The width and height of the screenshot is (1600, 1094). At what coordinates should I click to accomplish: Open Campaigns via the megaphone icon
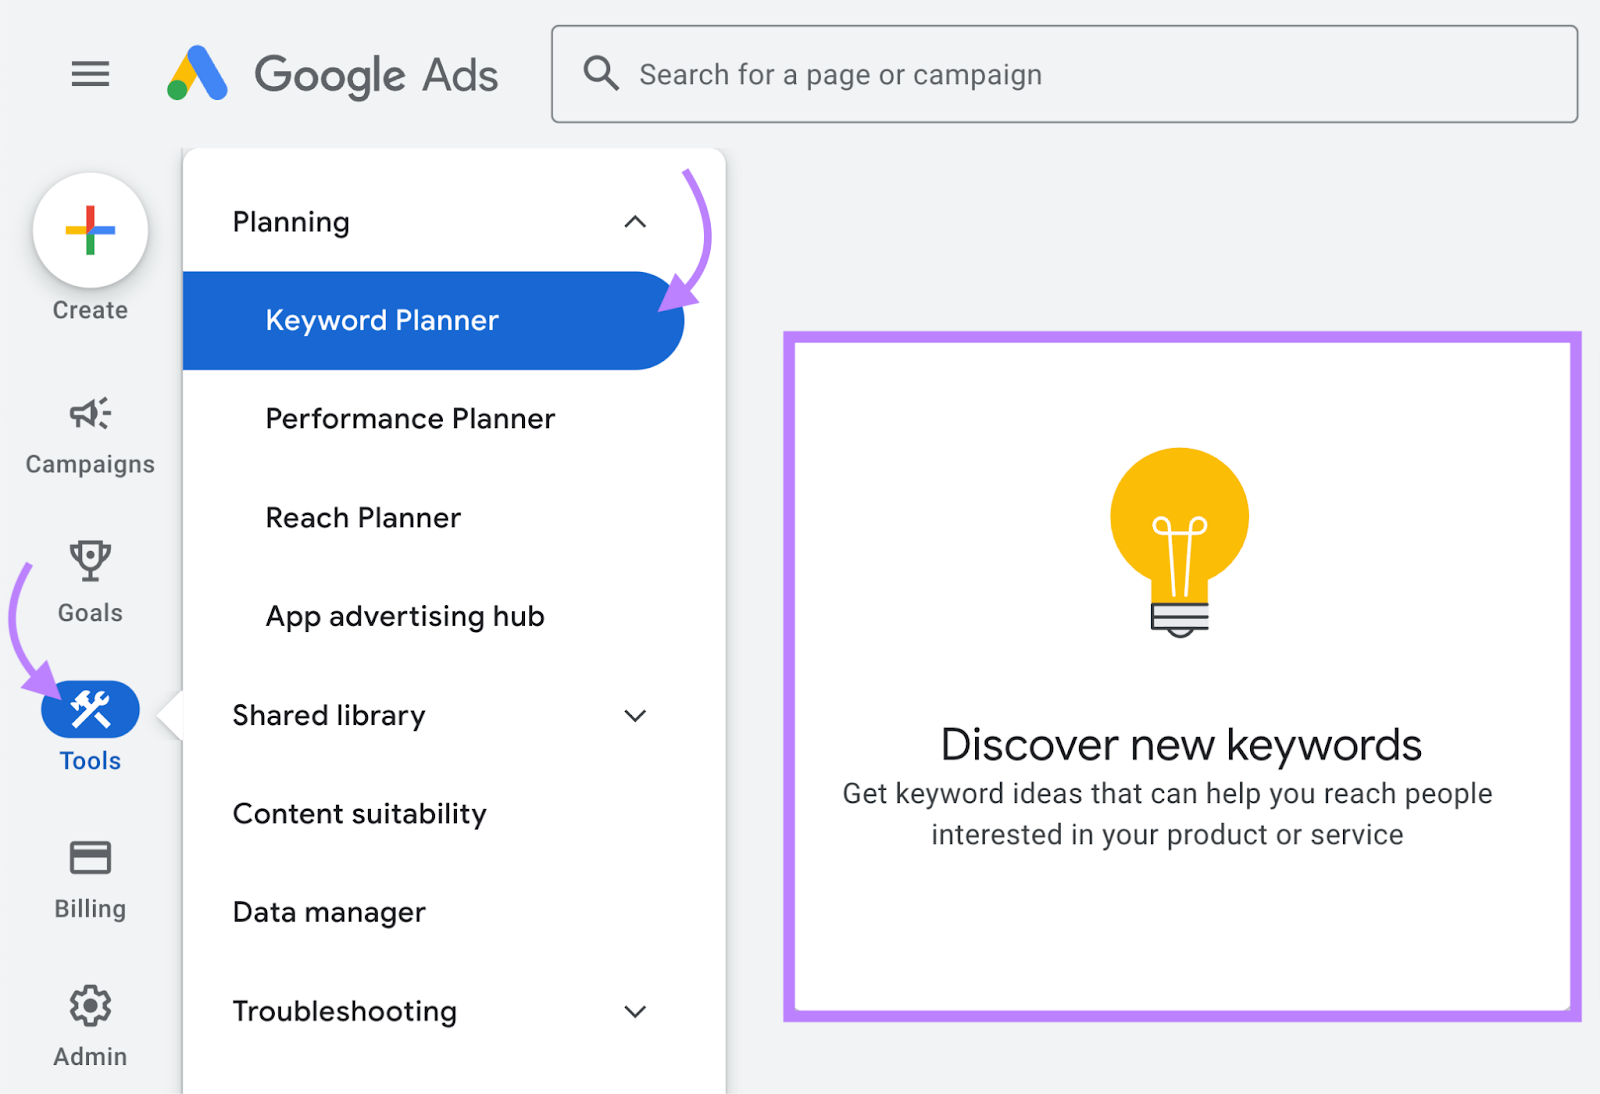pos(90,414)
